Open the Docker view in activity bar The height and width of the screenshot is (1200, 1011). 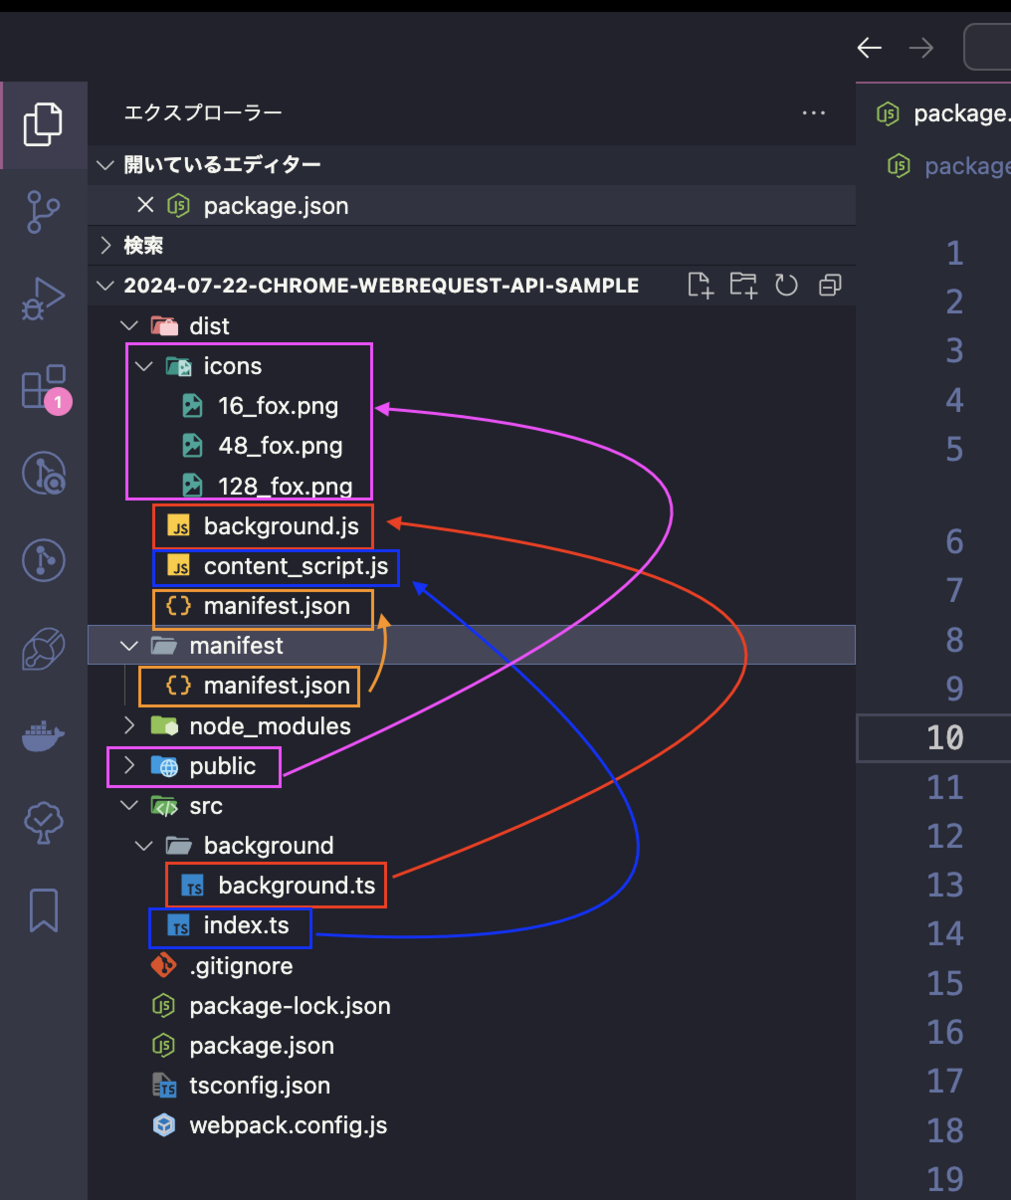43,738
